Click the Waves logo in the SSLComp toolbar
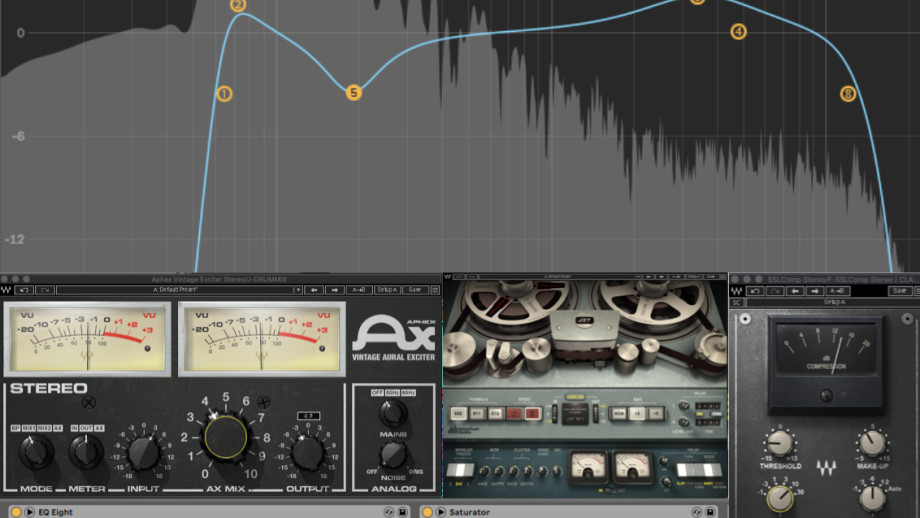The image size is (920, 518). point(736,291)
